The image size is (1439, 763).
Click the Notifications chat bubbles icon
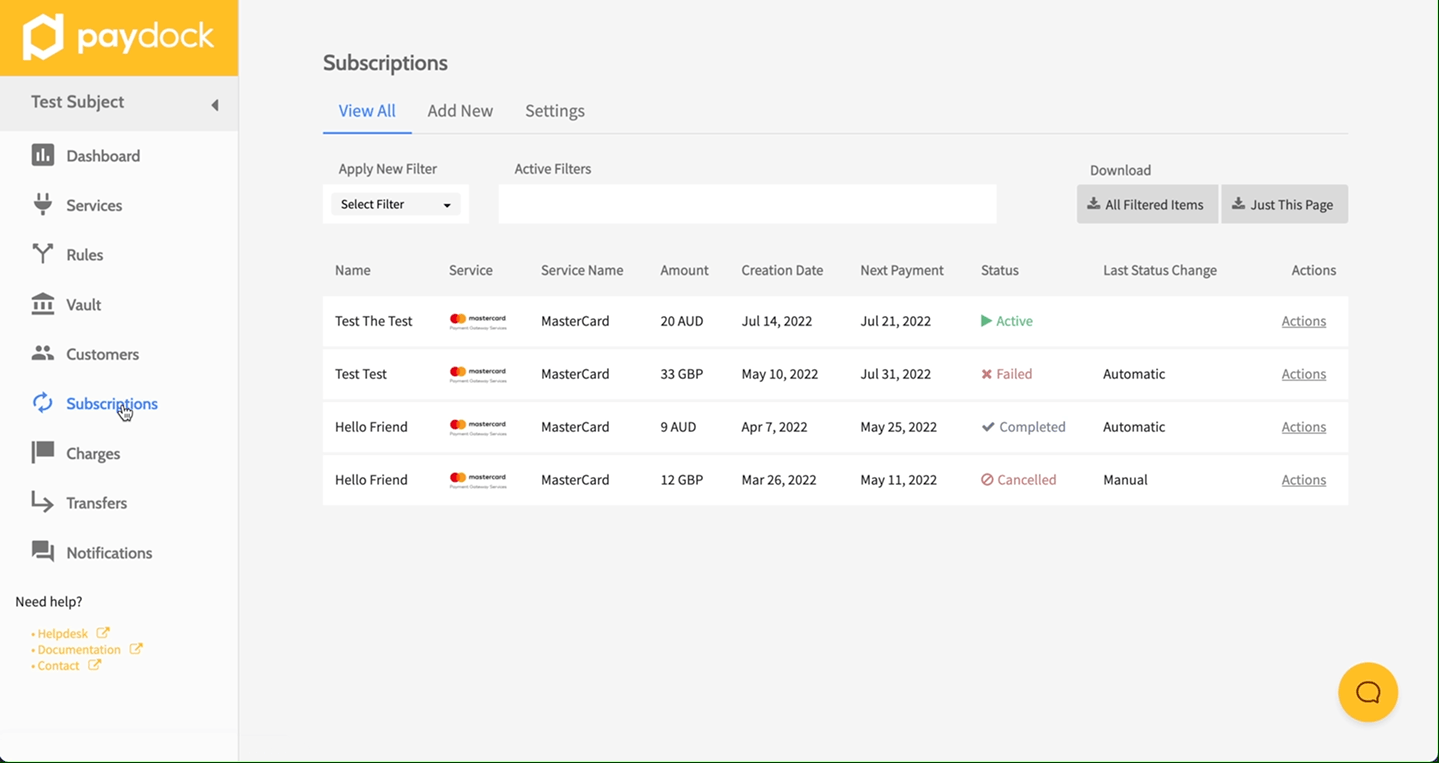coord(42,552)
